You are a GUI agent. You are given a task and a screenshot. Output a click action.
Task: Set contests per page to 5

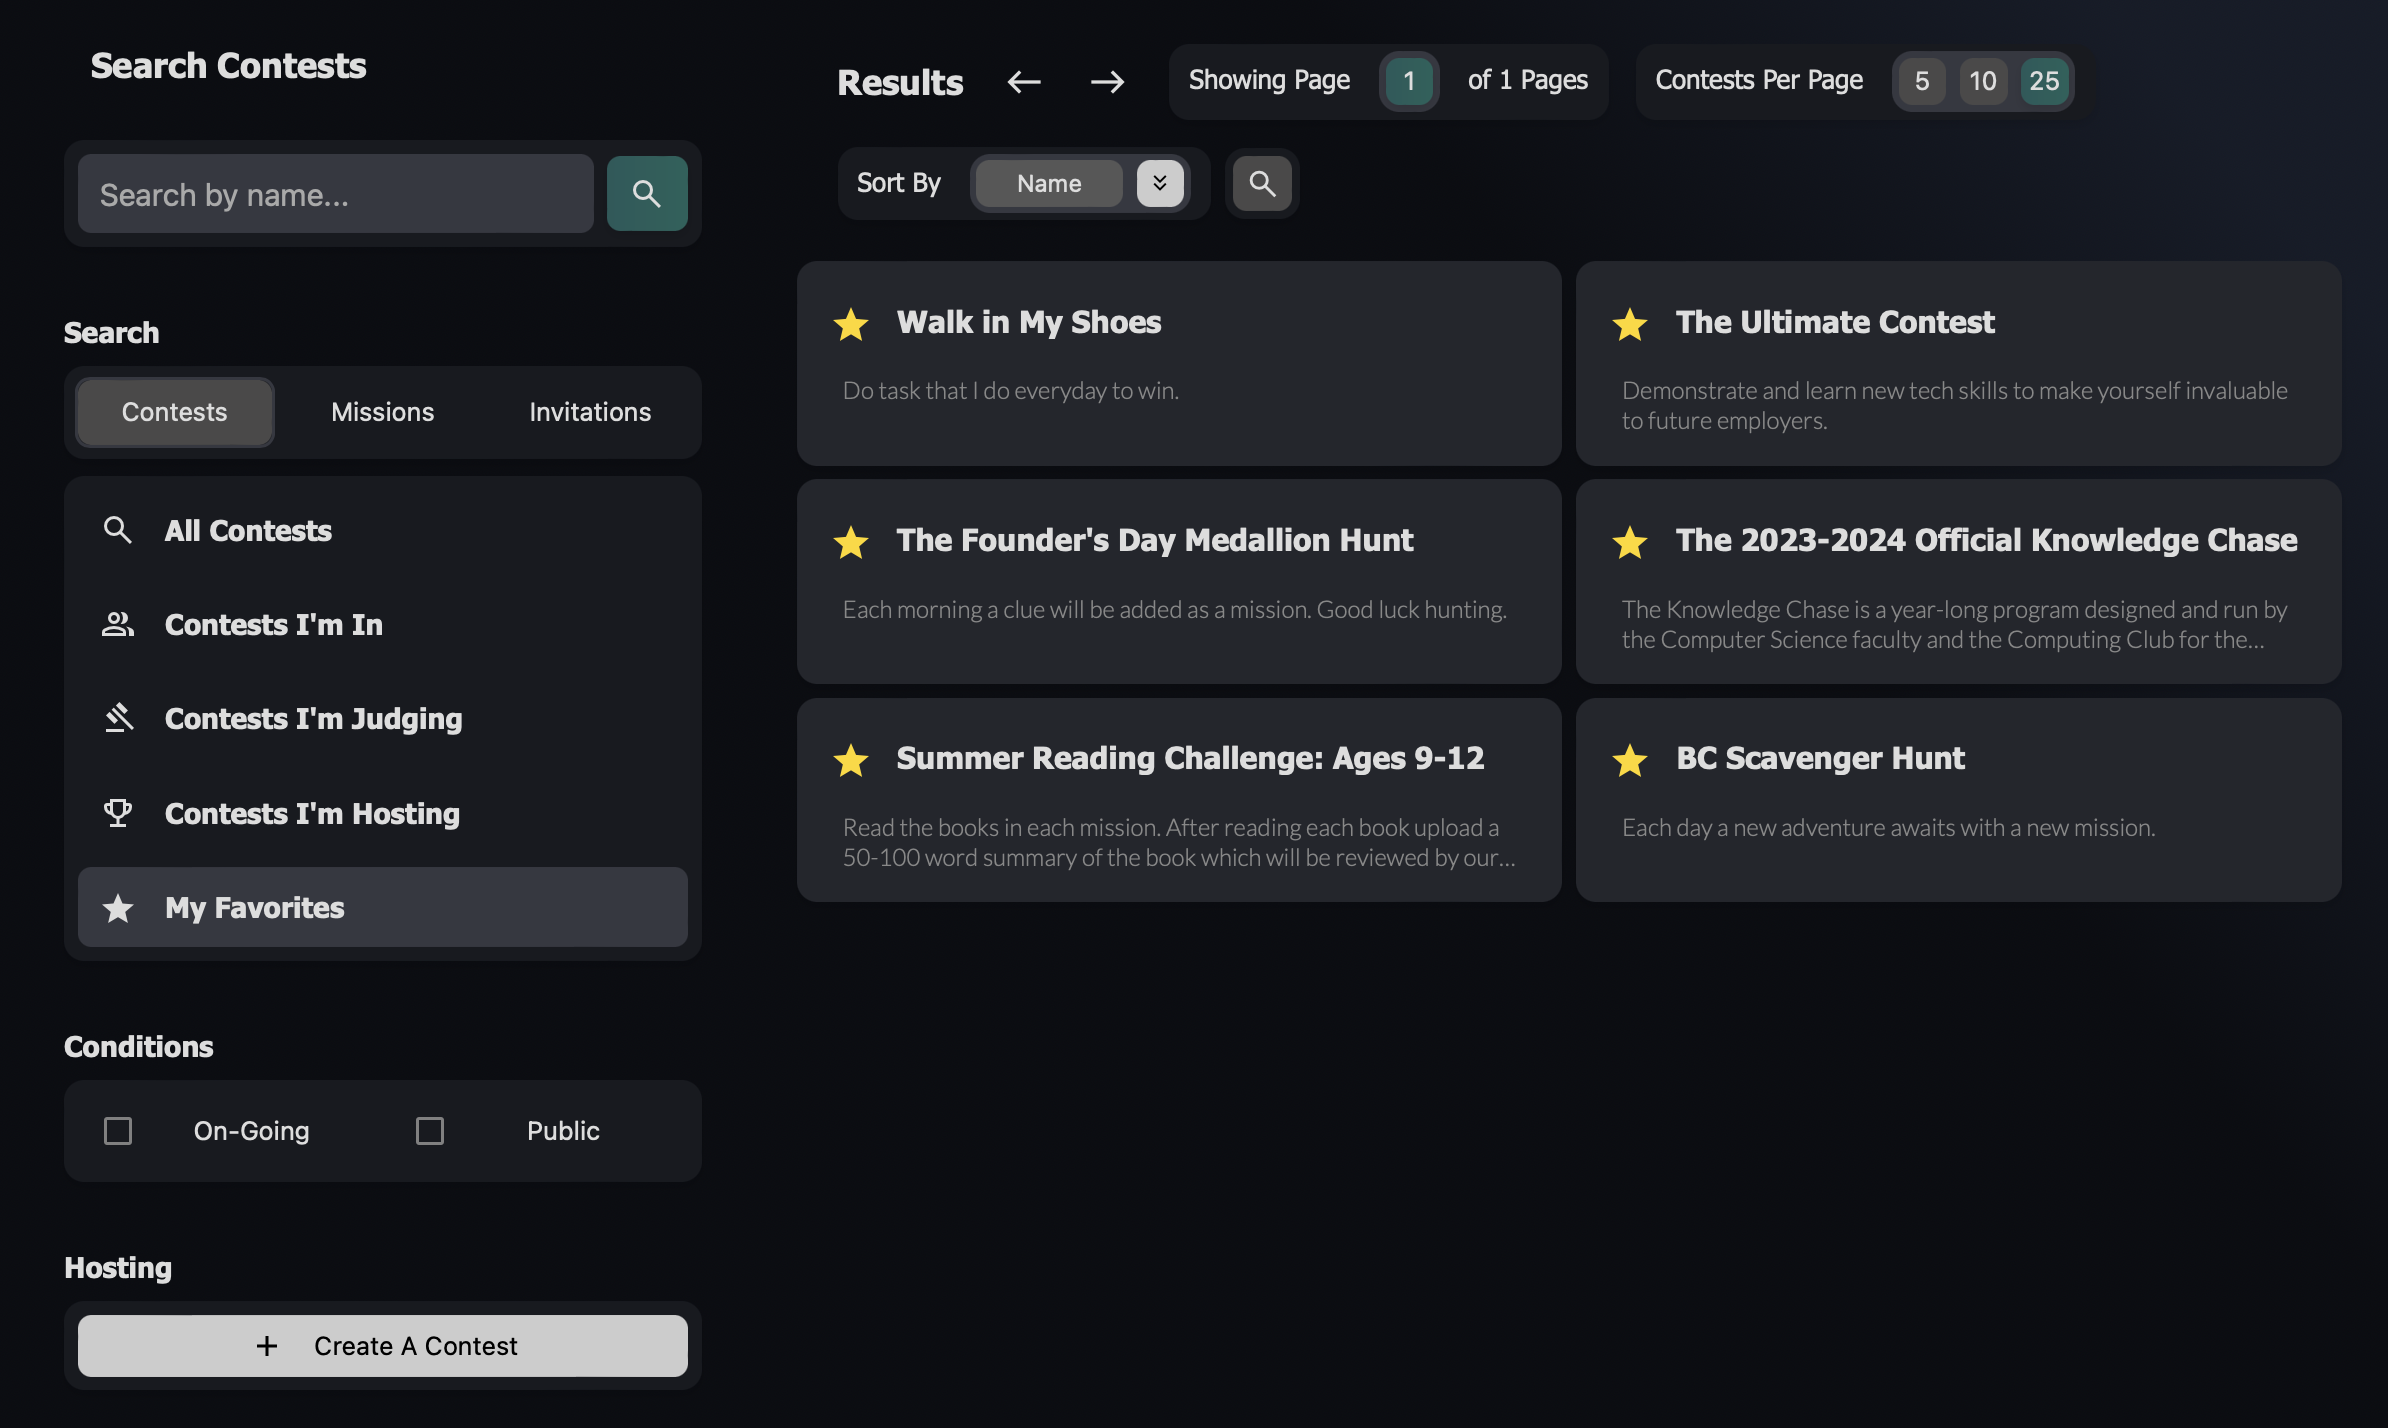click(1921, 81)
